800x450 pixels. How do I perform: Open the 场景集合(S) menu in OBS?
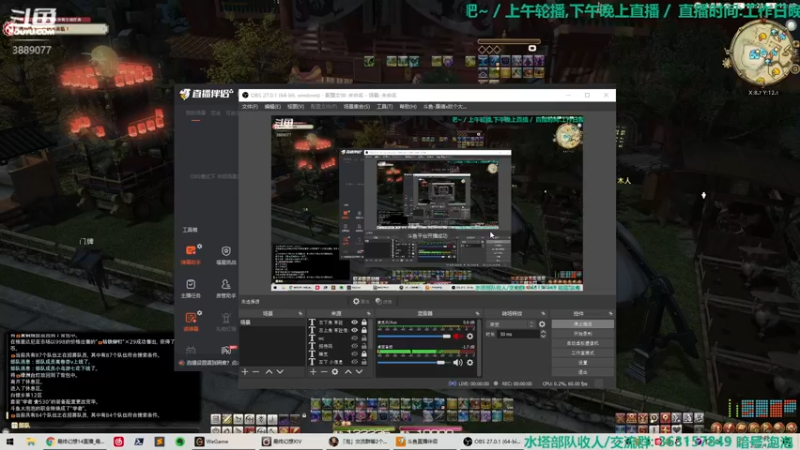357,107
